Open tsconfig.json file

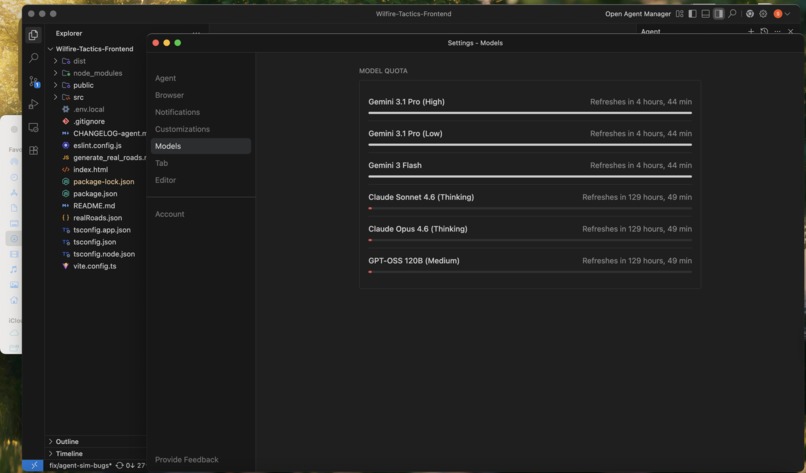[x=95, y=242]
